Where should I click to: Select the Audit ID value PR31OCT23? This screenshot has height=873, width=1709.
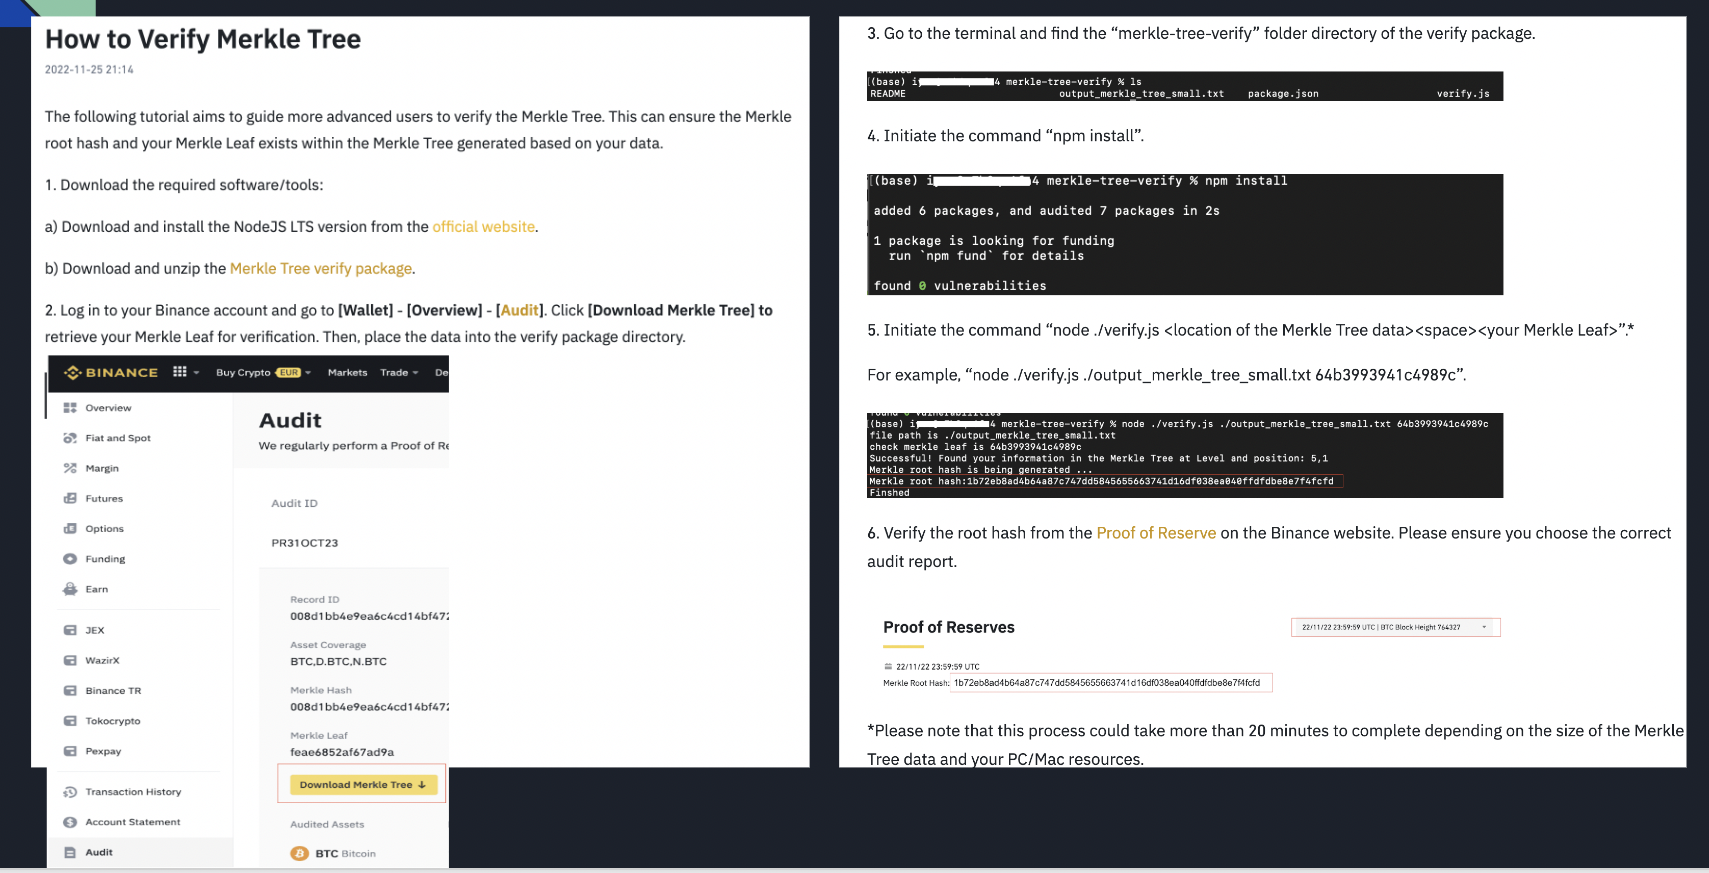(x=305, y=543)
